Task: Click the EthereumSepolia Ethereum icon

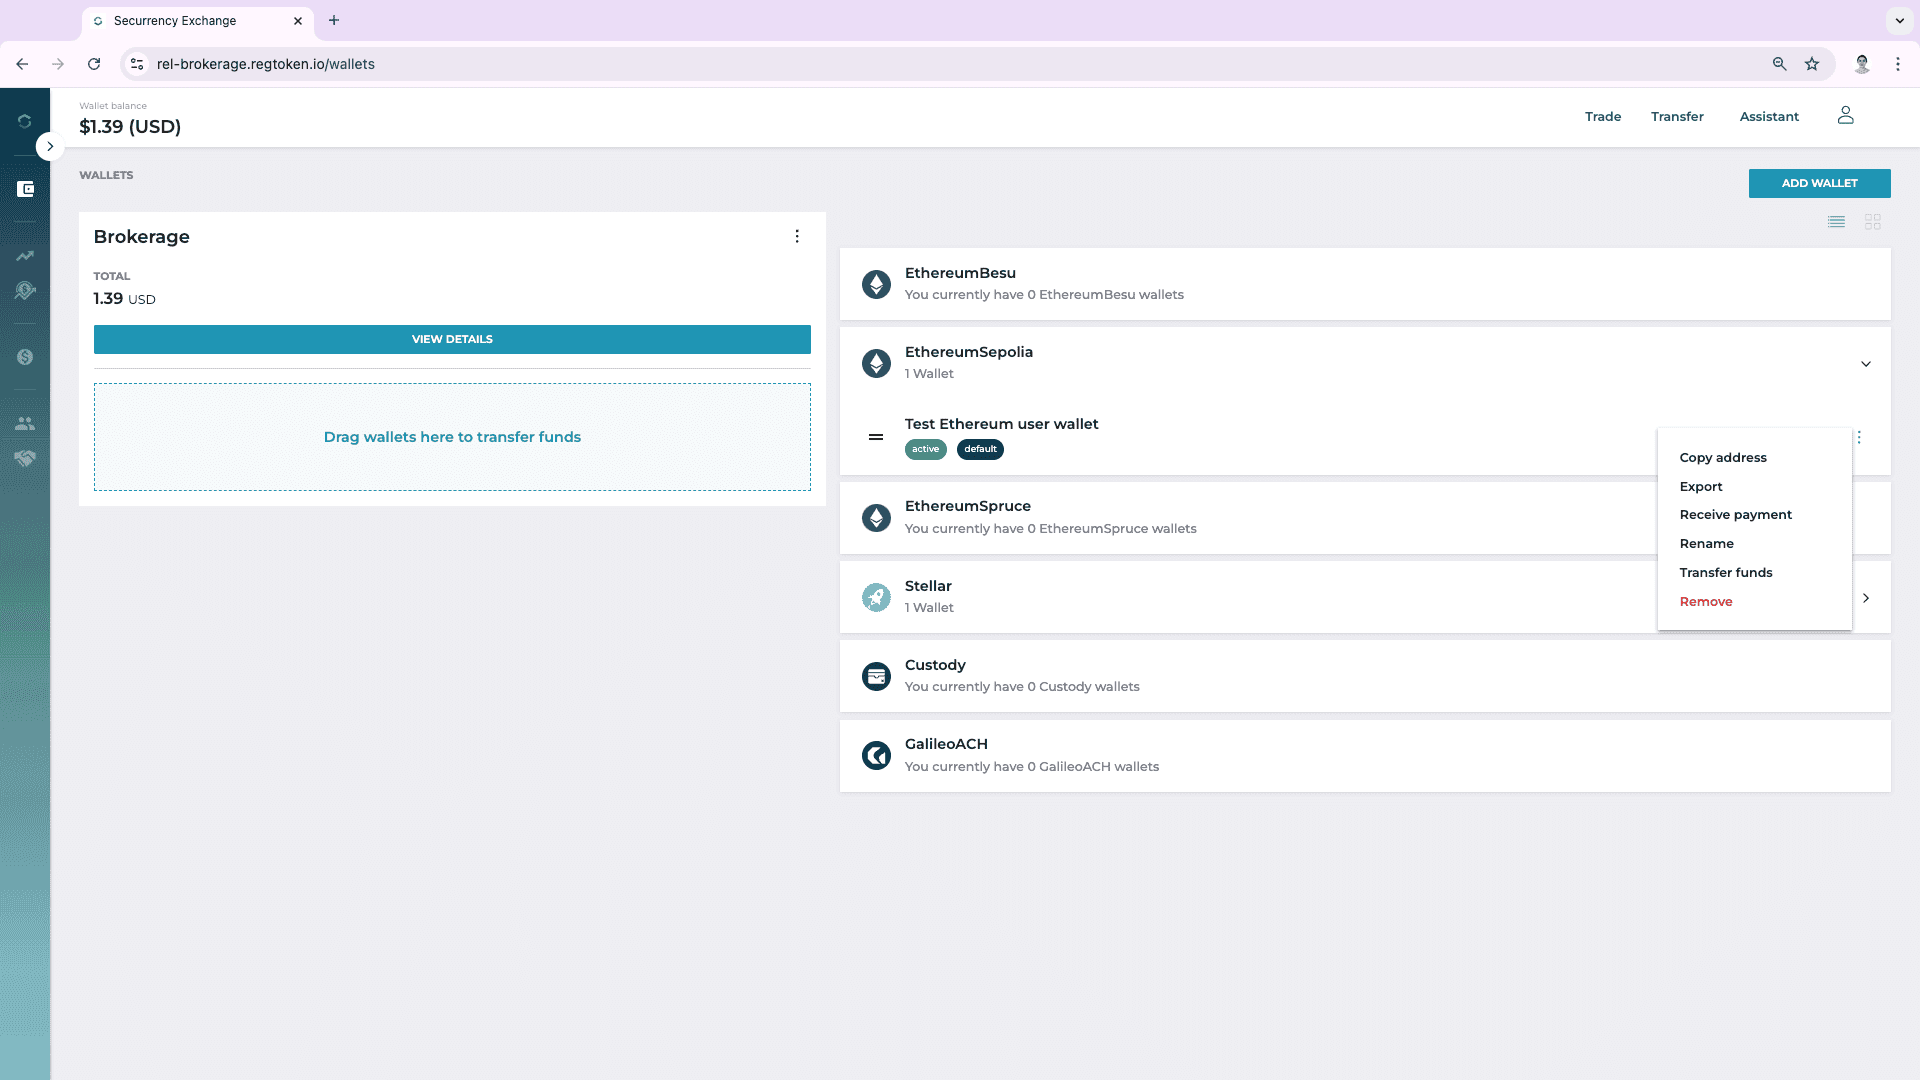Action: 876,363
